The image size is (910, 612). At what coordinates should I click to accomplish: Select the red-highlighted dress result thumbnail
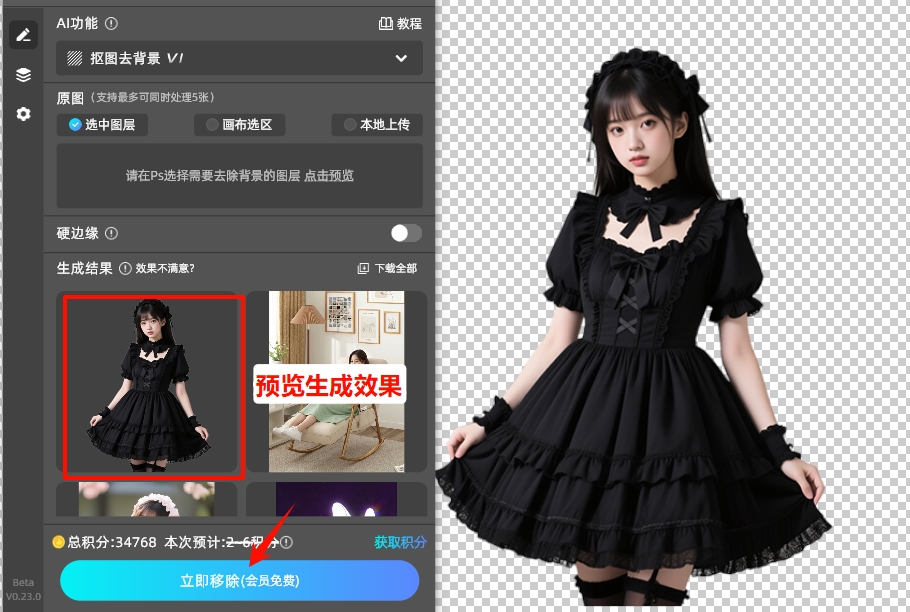[152, 387]
